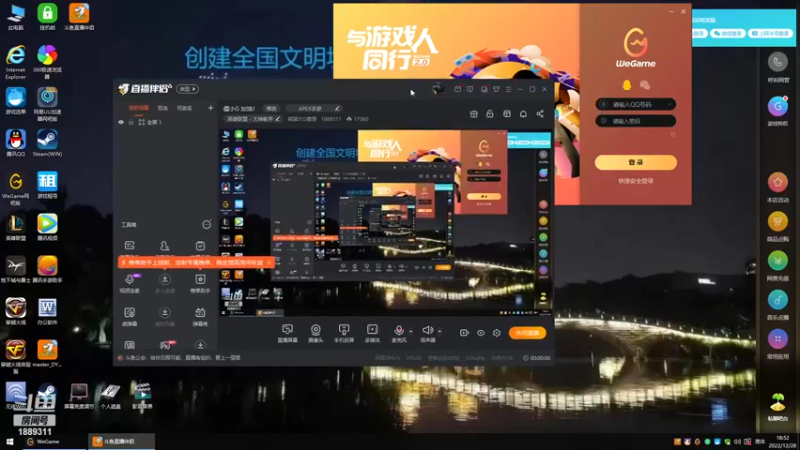The height and width of the screenshot is (450, 800).
Task: Focus the password field in WeGame
Action: pyautogui.click(x=636, y=121)
